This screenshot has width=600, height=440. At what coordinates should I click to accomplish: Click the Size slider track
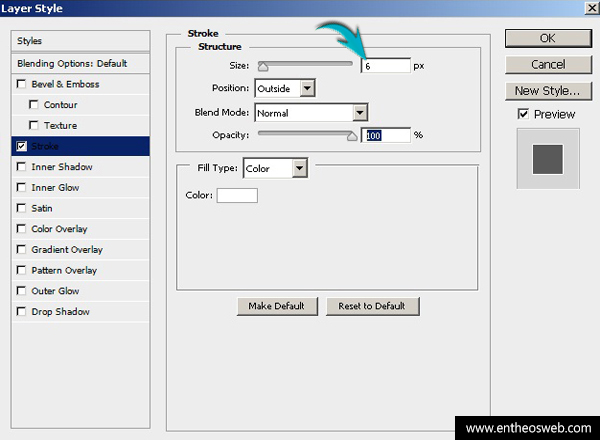[305, 66]
